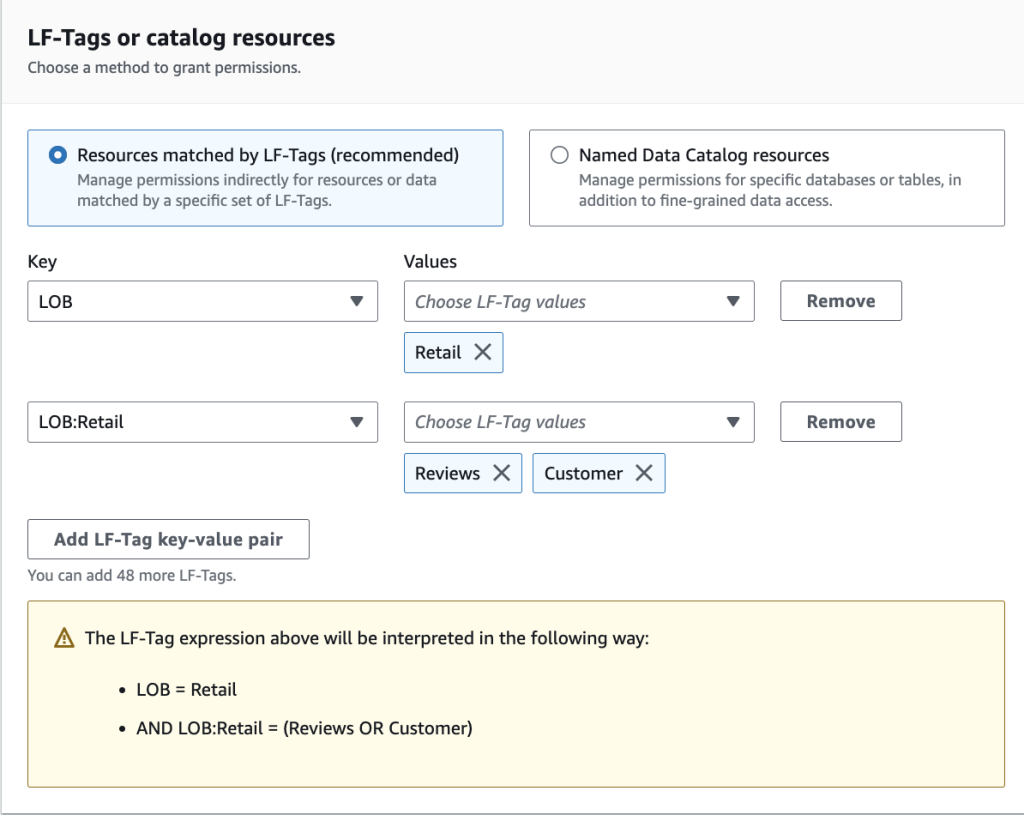Click first Choose LF-Tag values arrow
Image resolution: width=1024 pixels, height=815 pixels.
[x=733, y=301]
